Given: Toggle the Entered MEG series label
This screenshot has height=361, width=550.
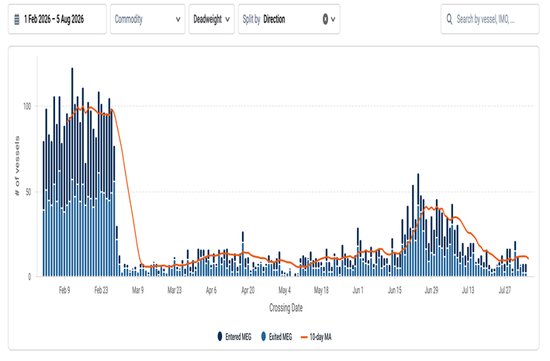Looking at the screenshot, I should point(238,337).
